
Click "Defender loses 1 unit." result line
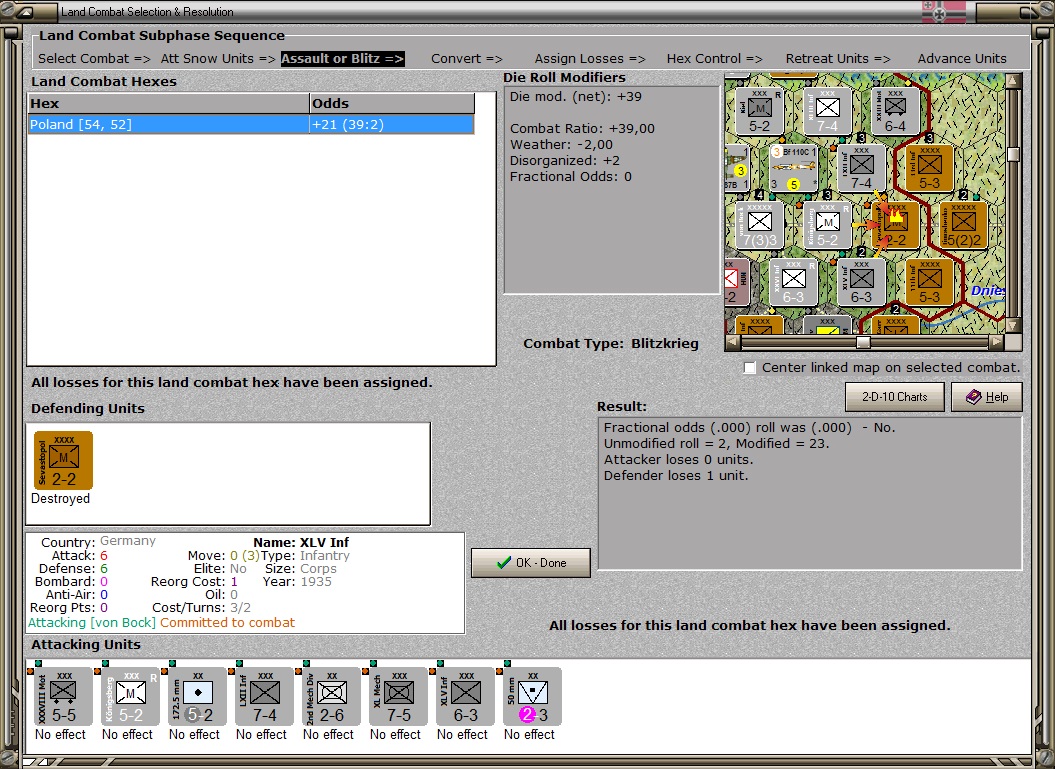(676, 476)
